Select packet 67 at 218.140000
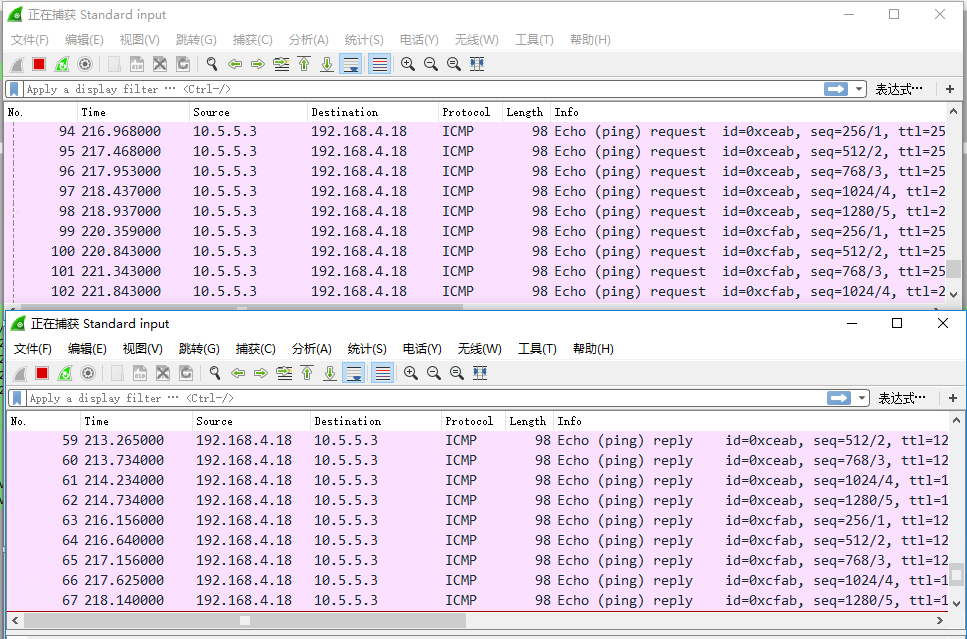 [478, 600]
